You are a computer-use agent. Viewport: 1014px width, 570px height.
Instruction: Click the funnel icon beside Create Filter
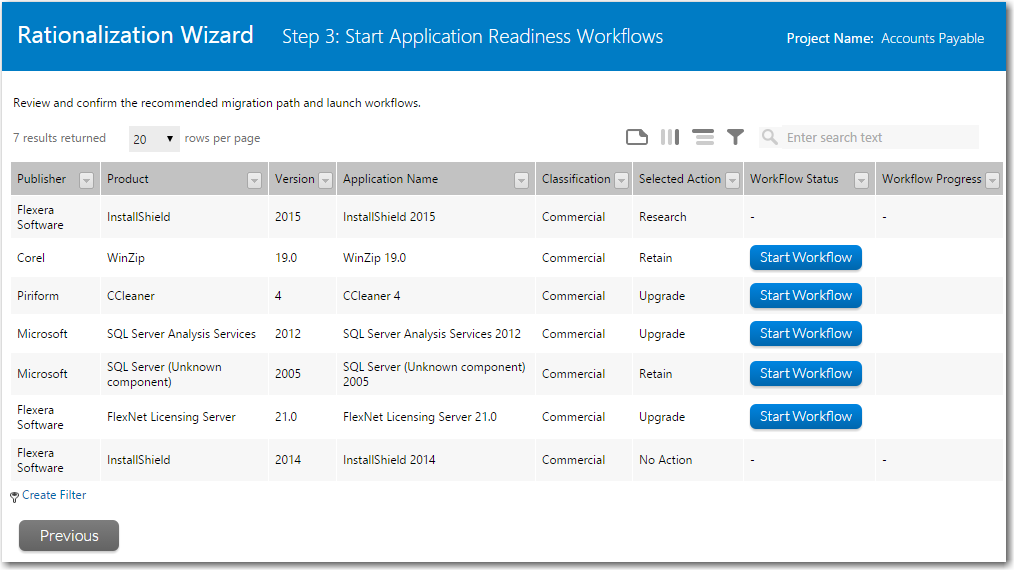[x=14, y=497]
